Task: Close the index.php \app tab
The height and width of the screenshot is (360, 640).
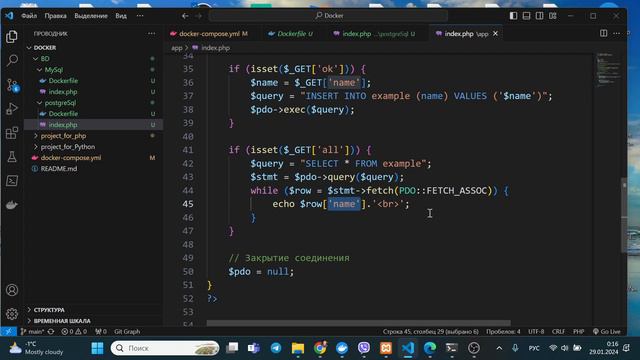Action: pyautogui.click(x=496, y=34)
